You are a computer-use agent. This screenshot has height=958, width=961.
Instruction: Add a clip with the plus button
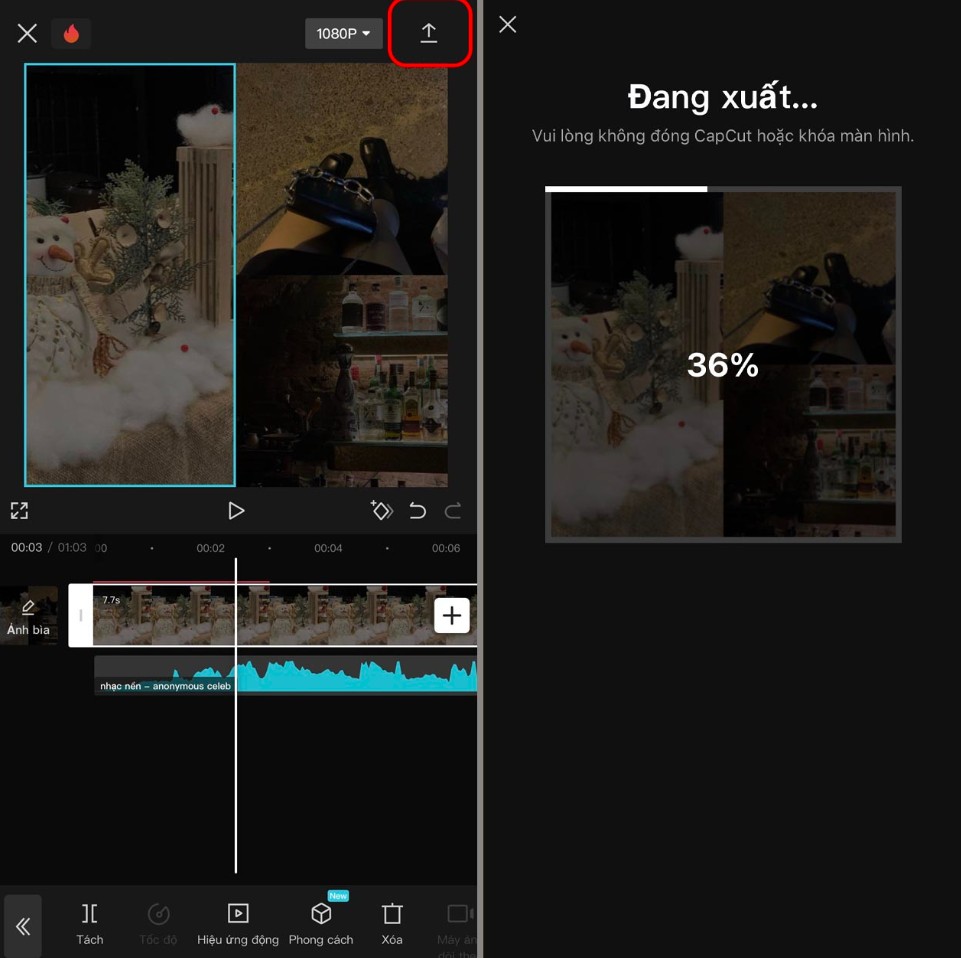(x=451, y=615)
